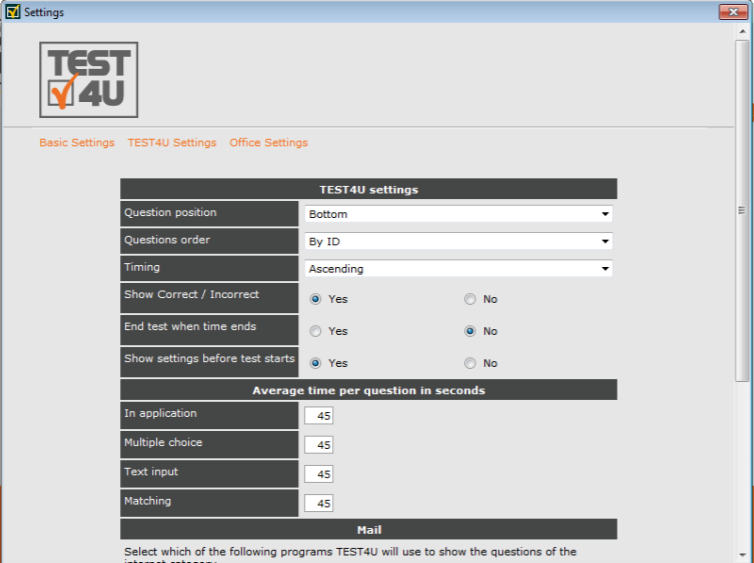The height and width of the screenshot is (563, 754).
Task: Click the TEST4U logo image
Action: pyautogui.click(x=88, y=80)
